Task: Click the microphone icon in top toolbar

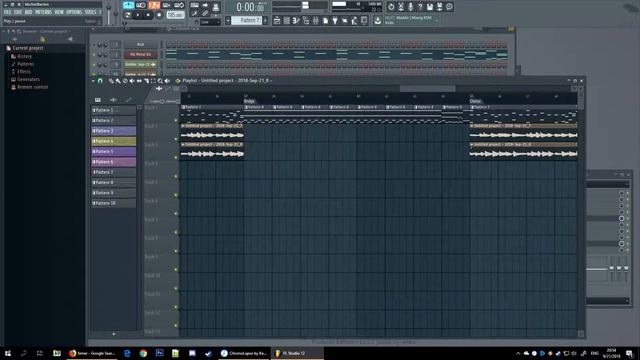Action: pyautogui.click(x=410, y=7)
